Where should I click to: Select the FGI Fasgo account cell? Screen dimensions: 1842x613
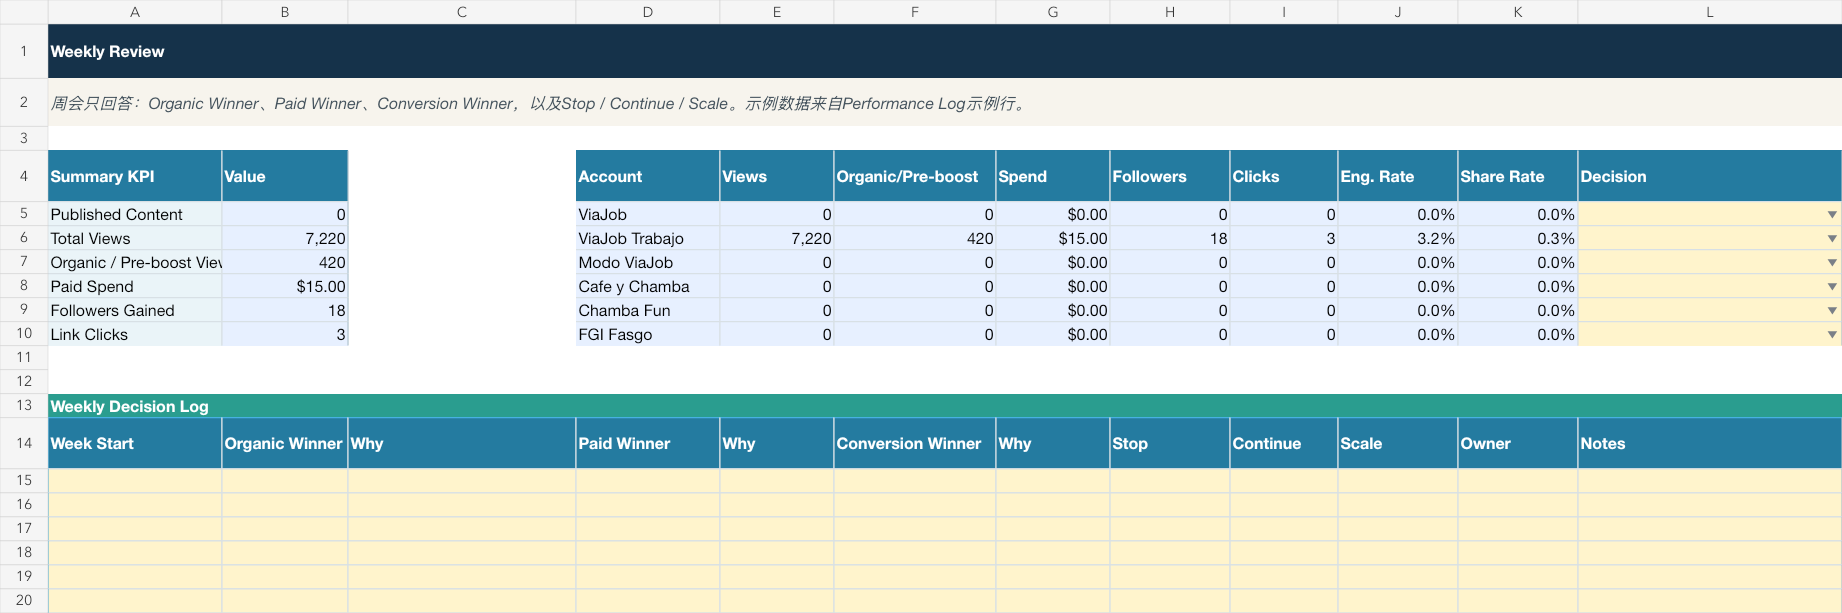pos(648,334)
